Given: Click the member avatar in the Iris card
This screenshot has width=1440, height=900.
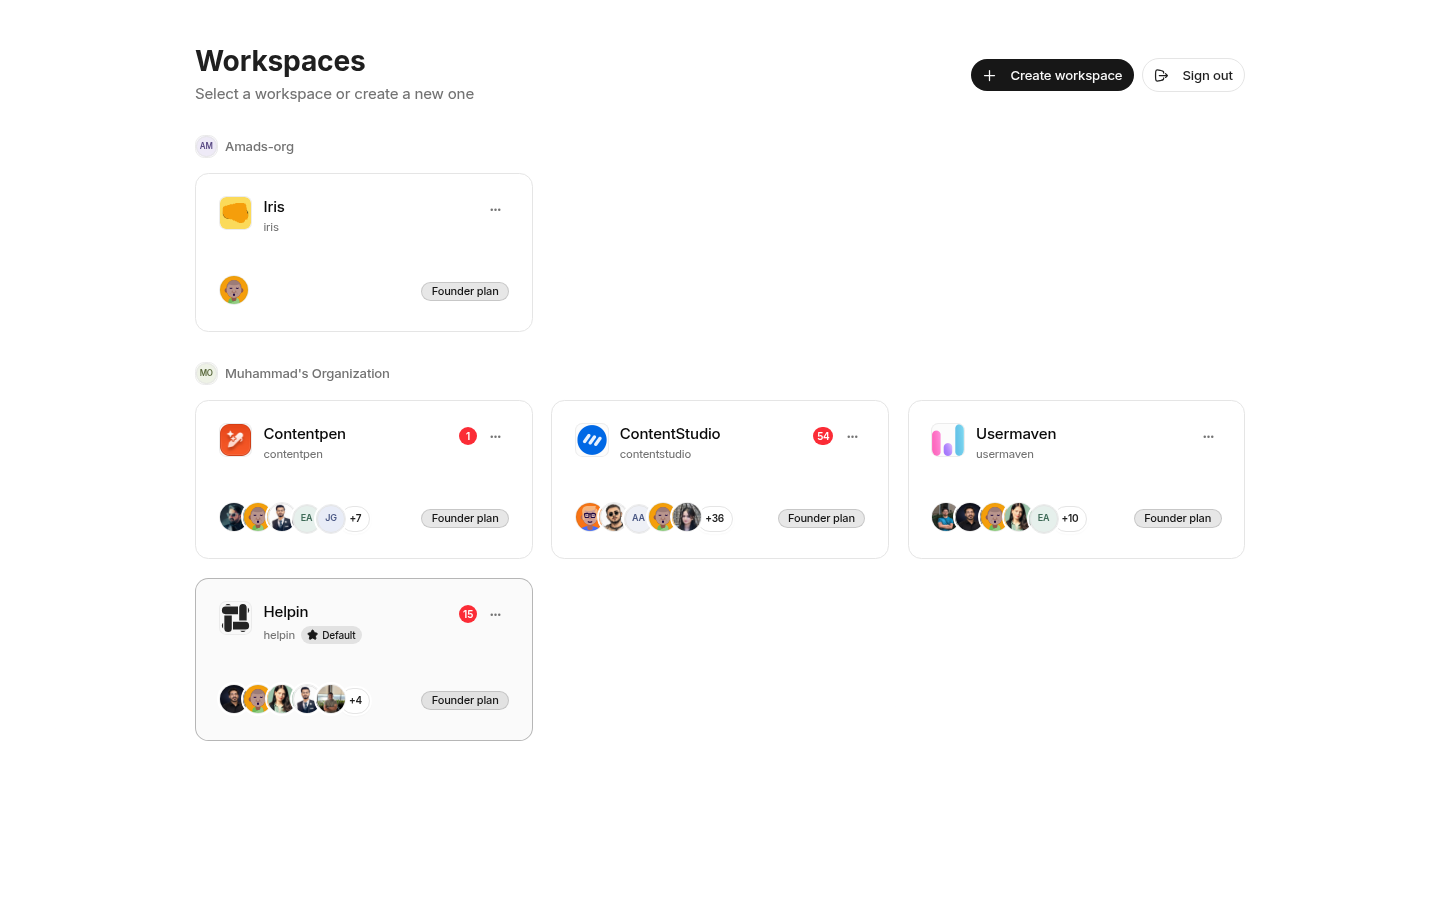Looking at the screenshot, I should pos(234,290).
